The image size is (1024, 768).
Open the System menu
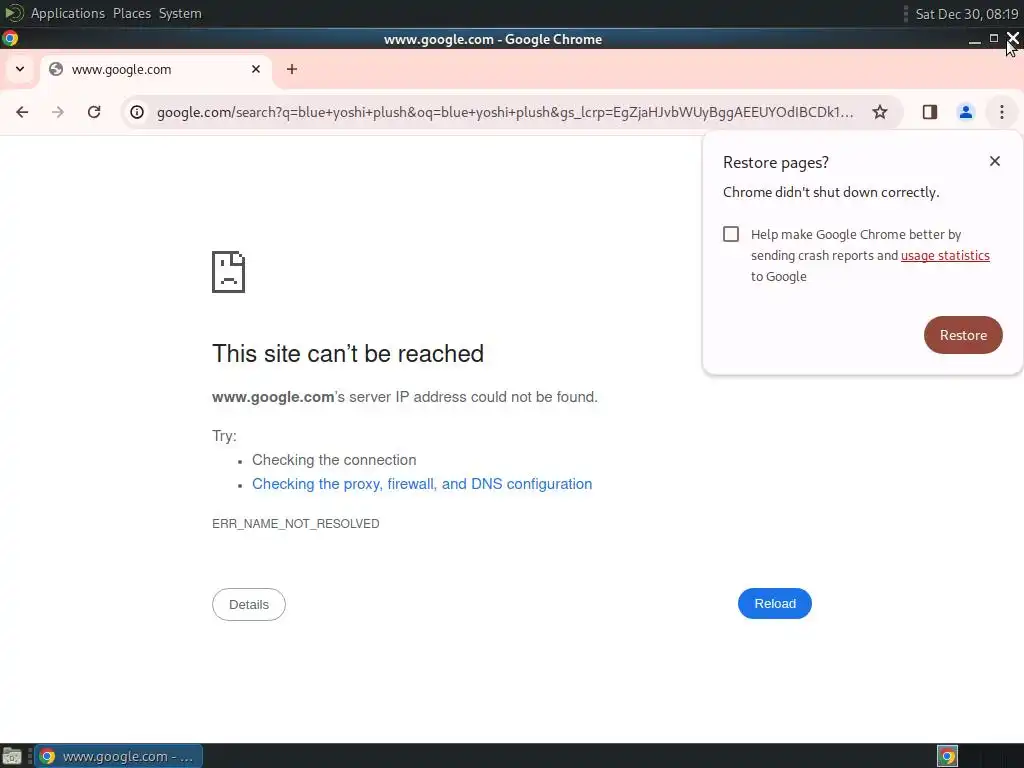tap(180, 13)
